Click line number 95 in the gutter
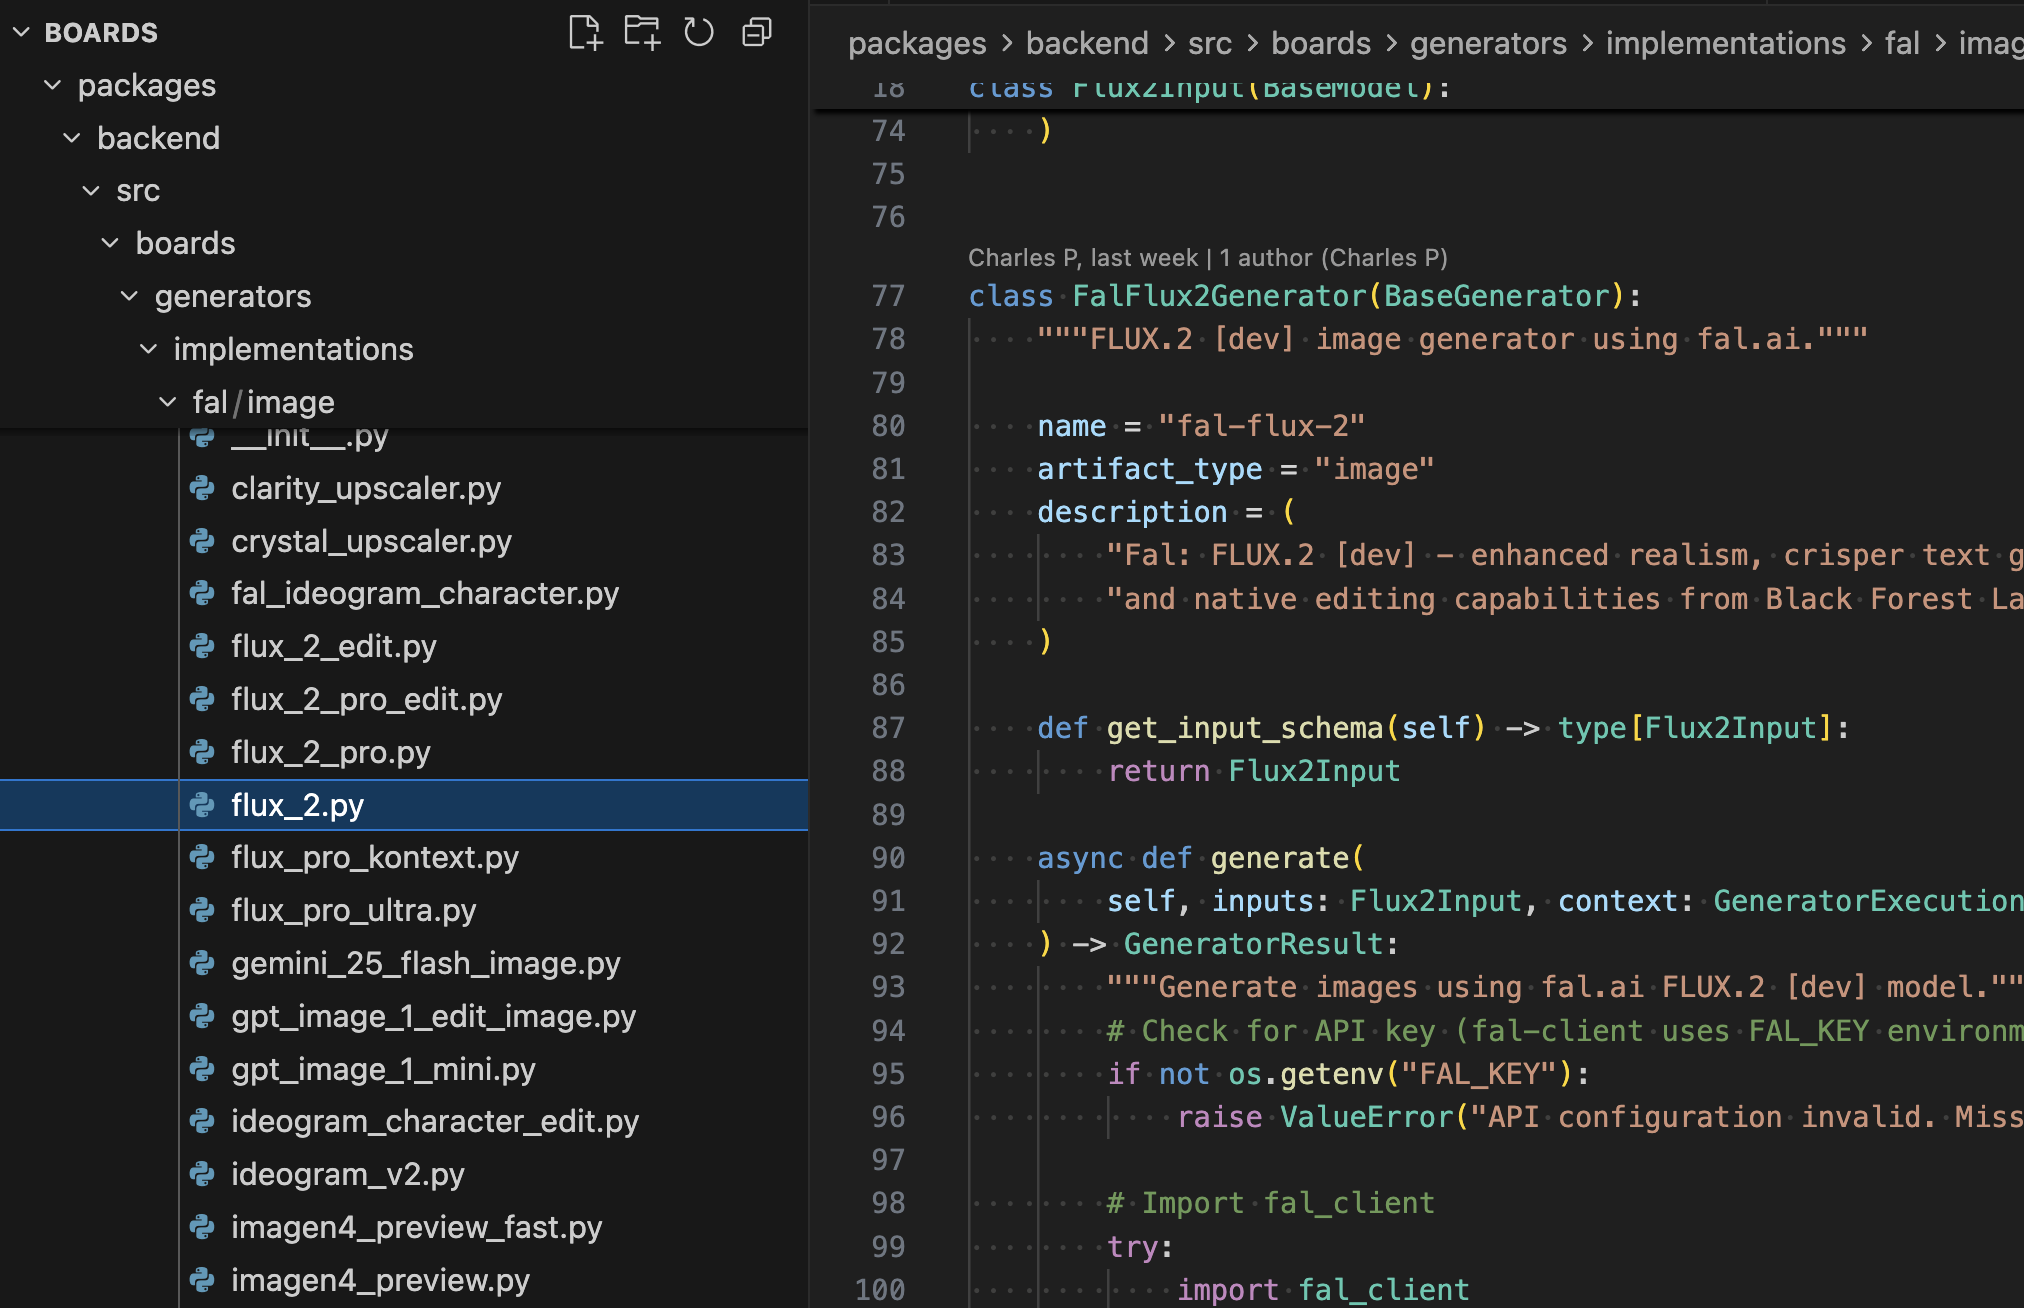Image resolution: width=2024 pixels, height=1308 pixels. pos(888,1073)
